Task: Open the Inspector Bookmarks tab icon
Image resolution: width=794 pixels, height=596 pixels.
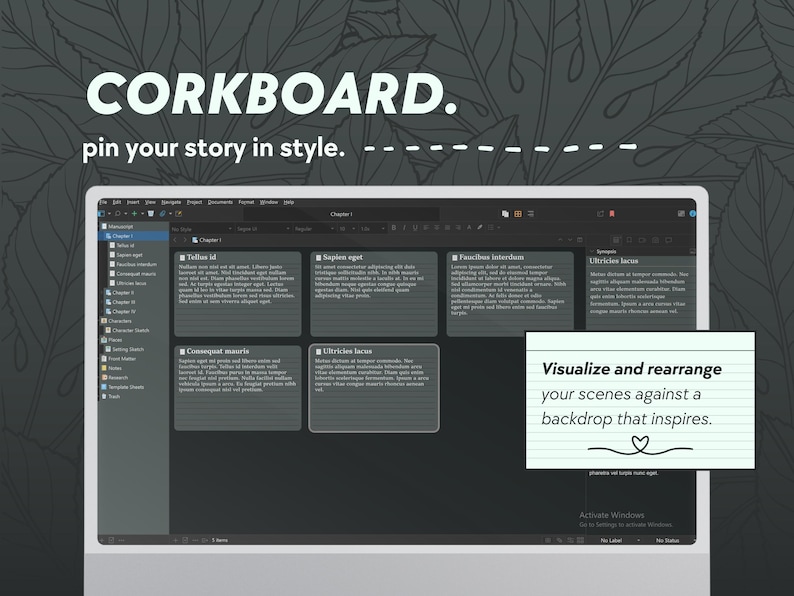Action: (x=629, y=240)
